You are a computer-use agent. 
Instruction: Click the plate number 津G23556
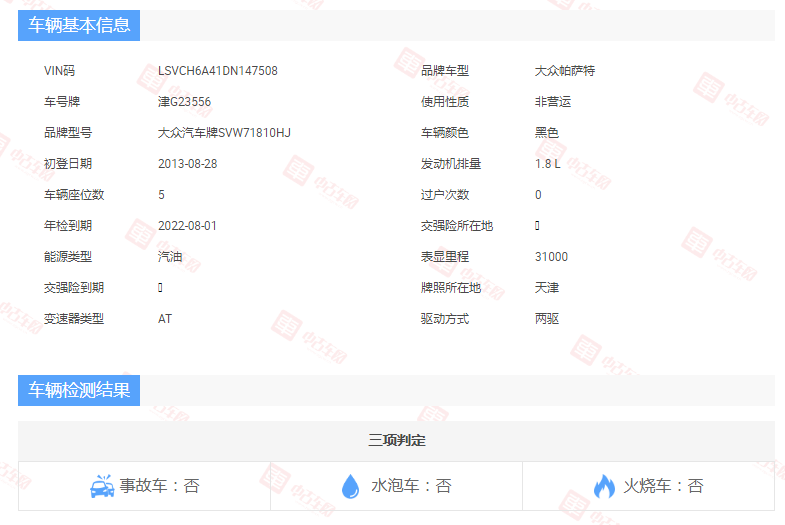click(184, 102)
